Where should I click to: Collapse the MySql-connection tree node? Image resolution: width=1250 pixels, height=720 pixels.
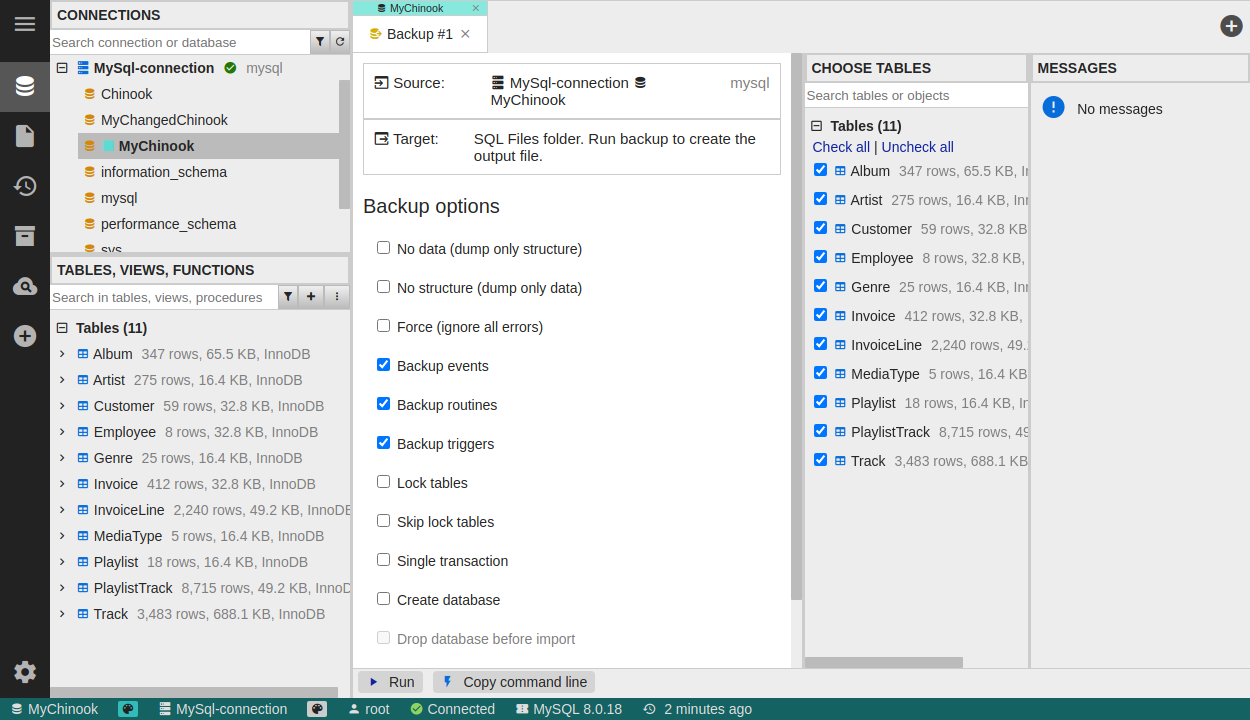click(x=62, y=68)
